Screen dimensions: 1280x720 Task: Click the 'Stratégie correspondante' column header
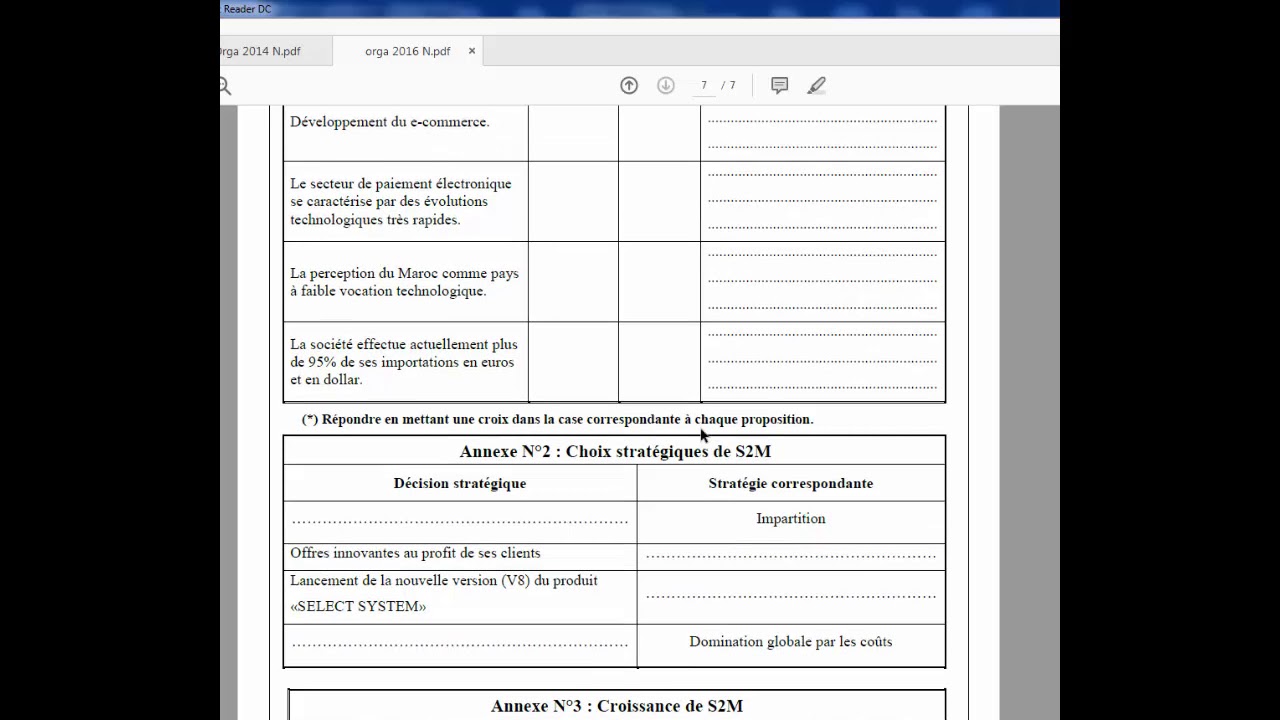pos(791,483)
